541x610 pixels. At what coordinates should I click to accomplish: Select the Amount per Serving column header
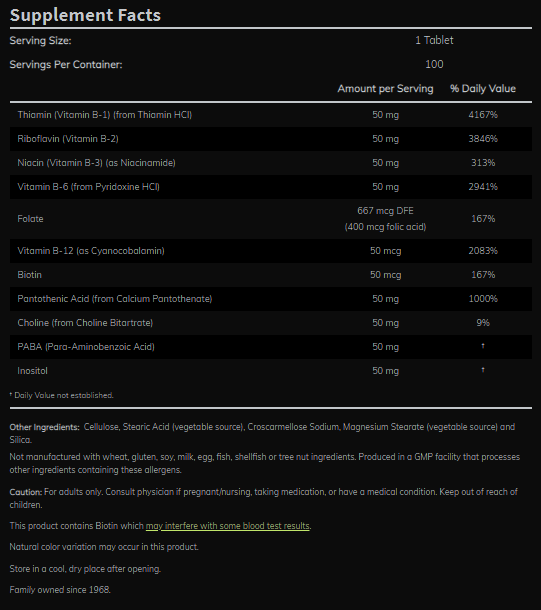tap(385, 89)
